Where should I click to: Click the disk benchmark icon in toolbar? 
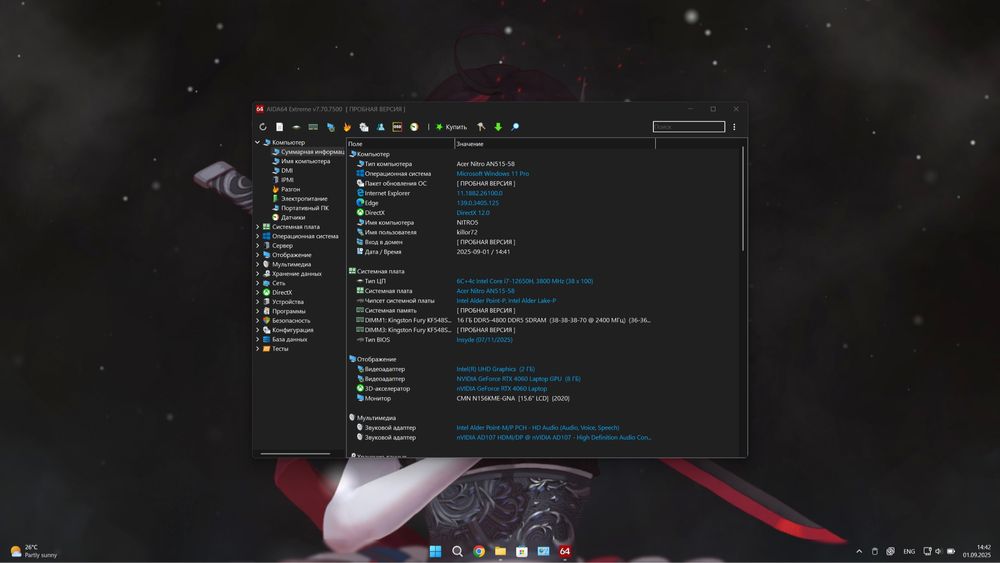pos(296,127)
